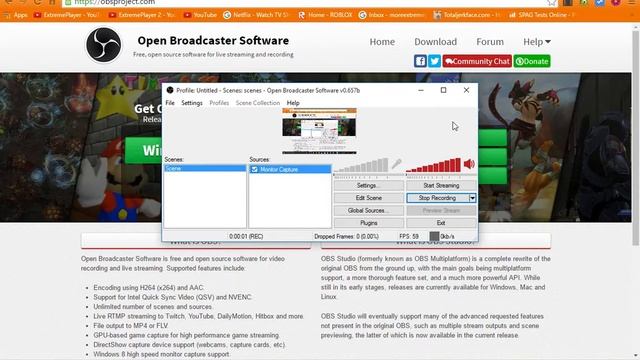The width and height of the screenshot is (640, 360).
Task: Click the OBS Settings... button
Action: point(369,185)
